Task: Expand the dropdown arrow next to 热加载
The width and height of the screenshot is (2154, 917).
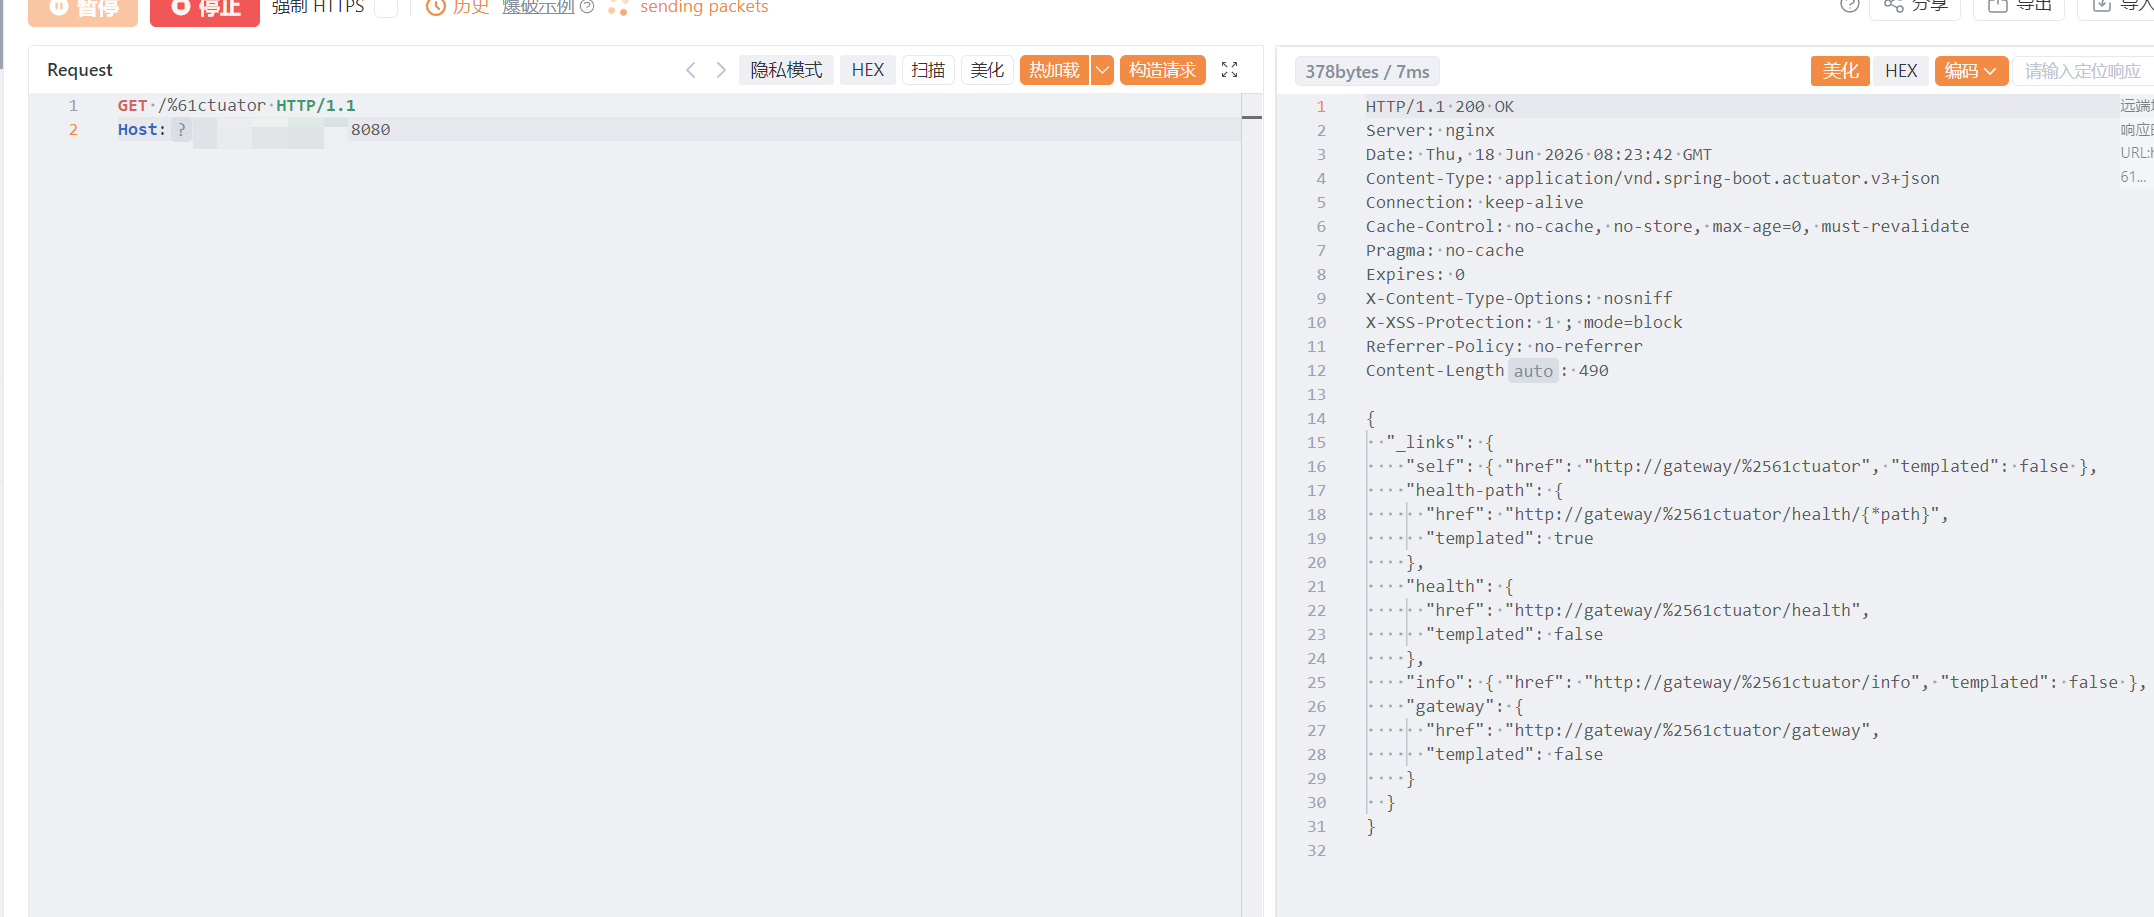Action: 1102,70
